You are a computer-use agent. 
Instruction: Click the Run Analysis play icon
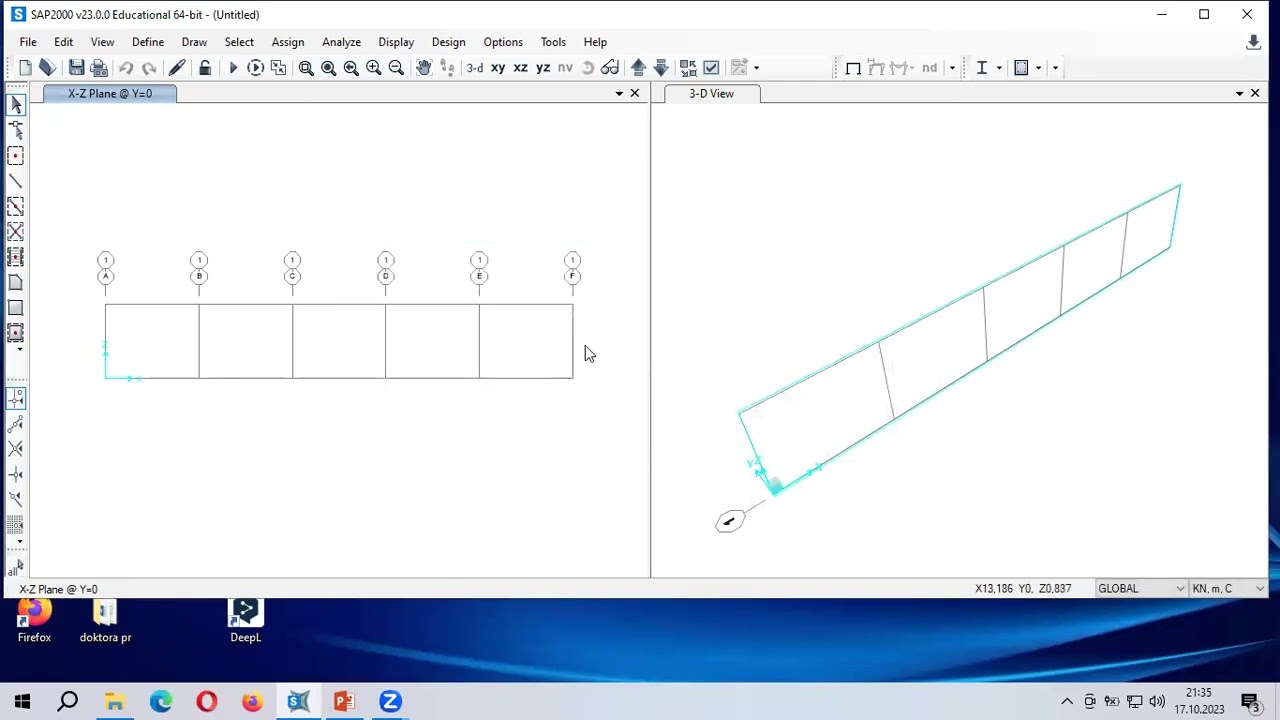(233, 68)
